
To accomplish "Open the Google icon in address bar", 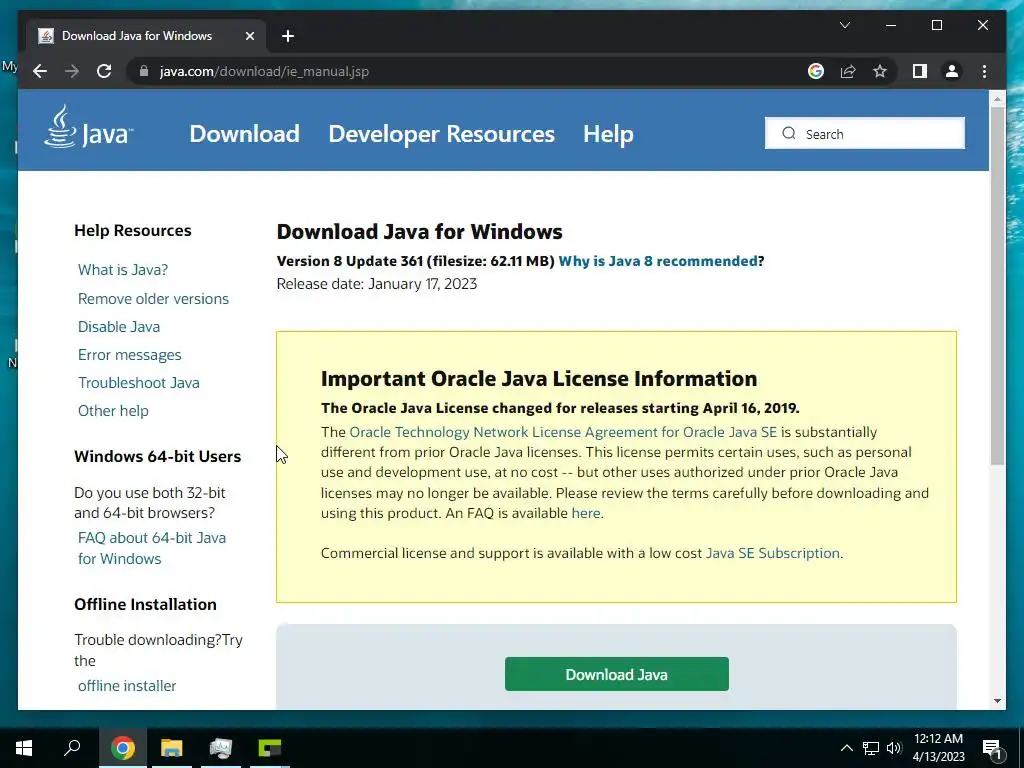I will 816,71.
